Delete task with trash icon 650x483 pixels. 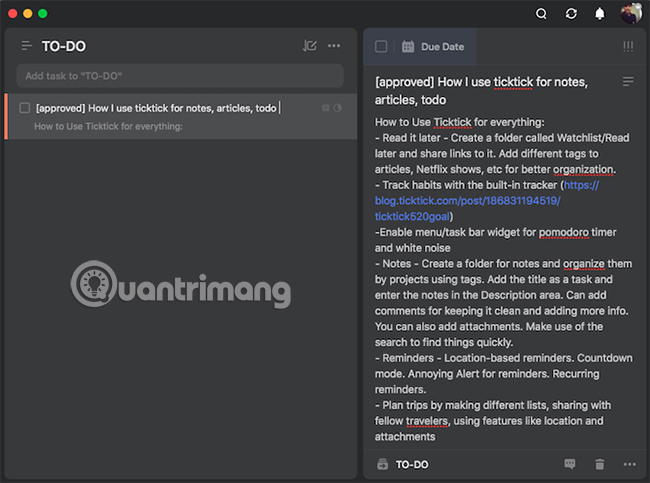pos(599,464)
